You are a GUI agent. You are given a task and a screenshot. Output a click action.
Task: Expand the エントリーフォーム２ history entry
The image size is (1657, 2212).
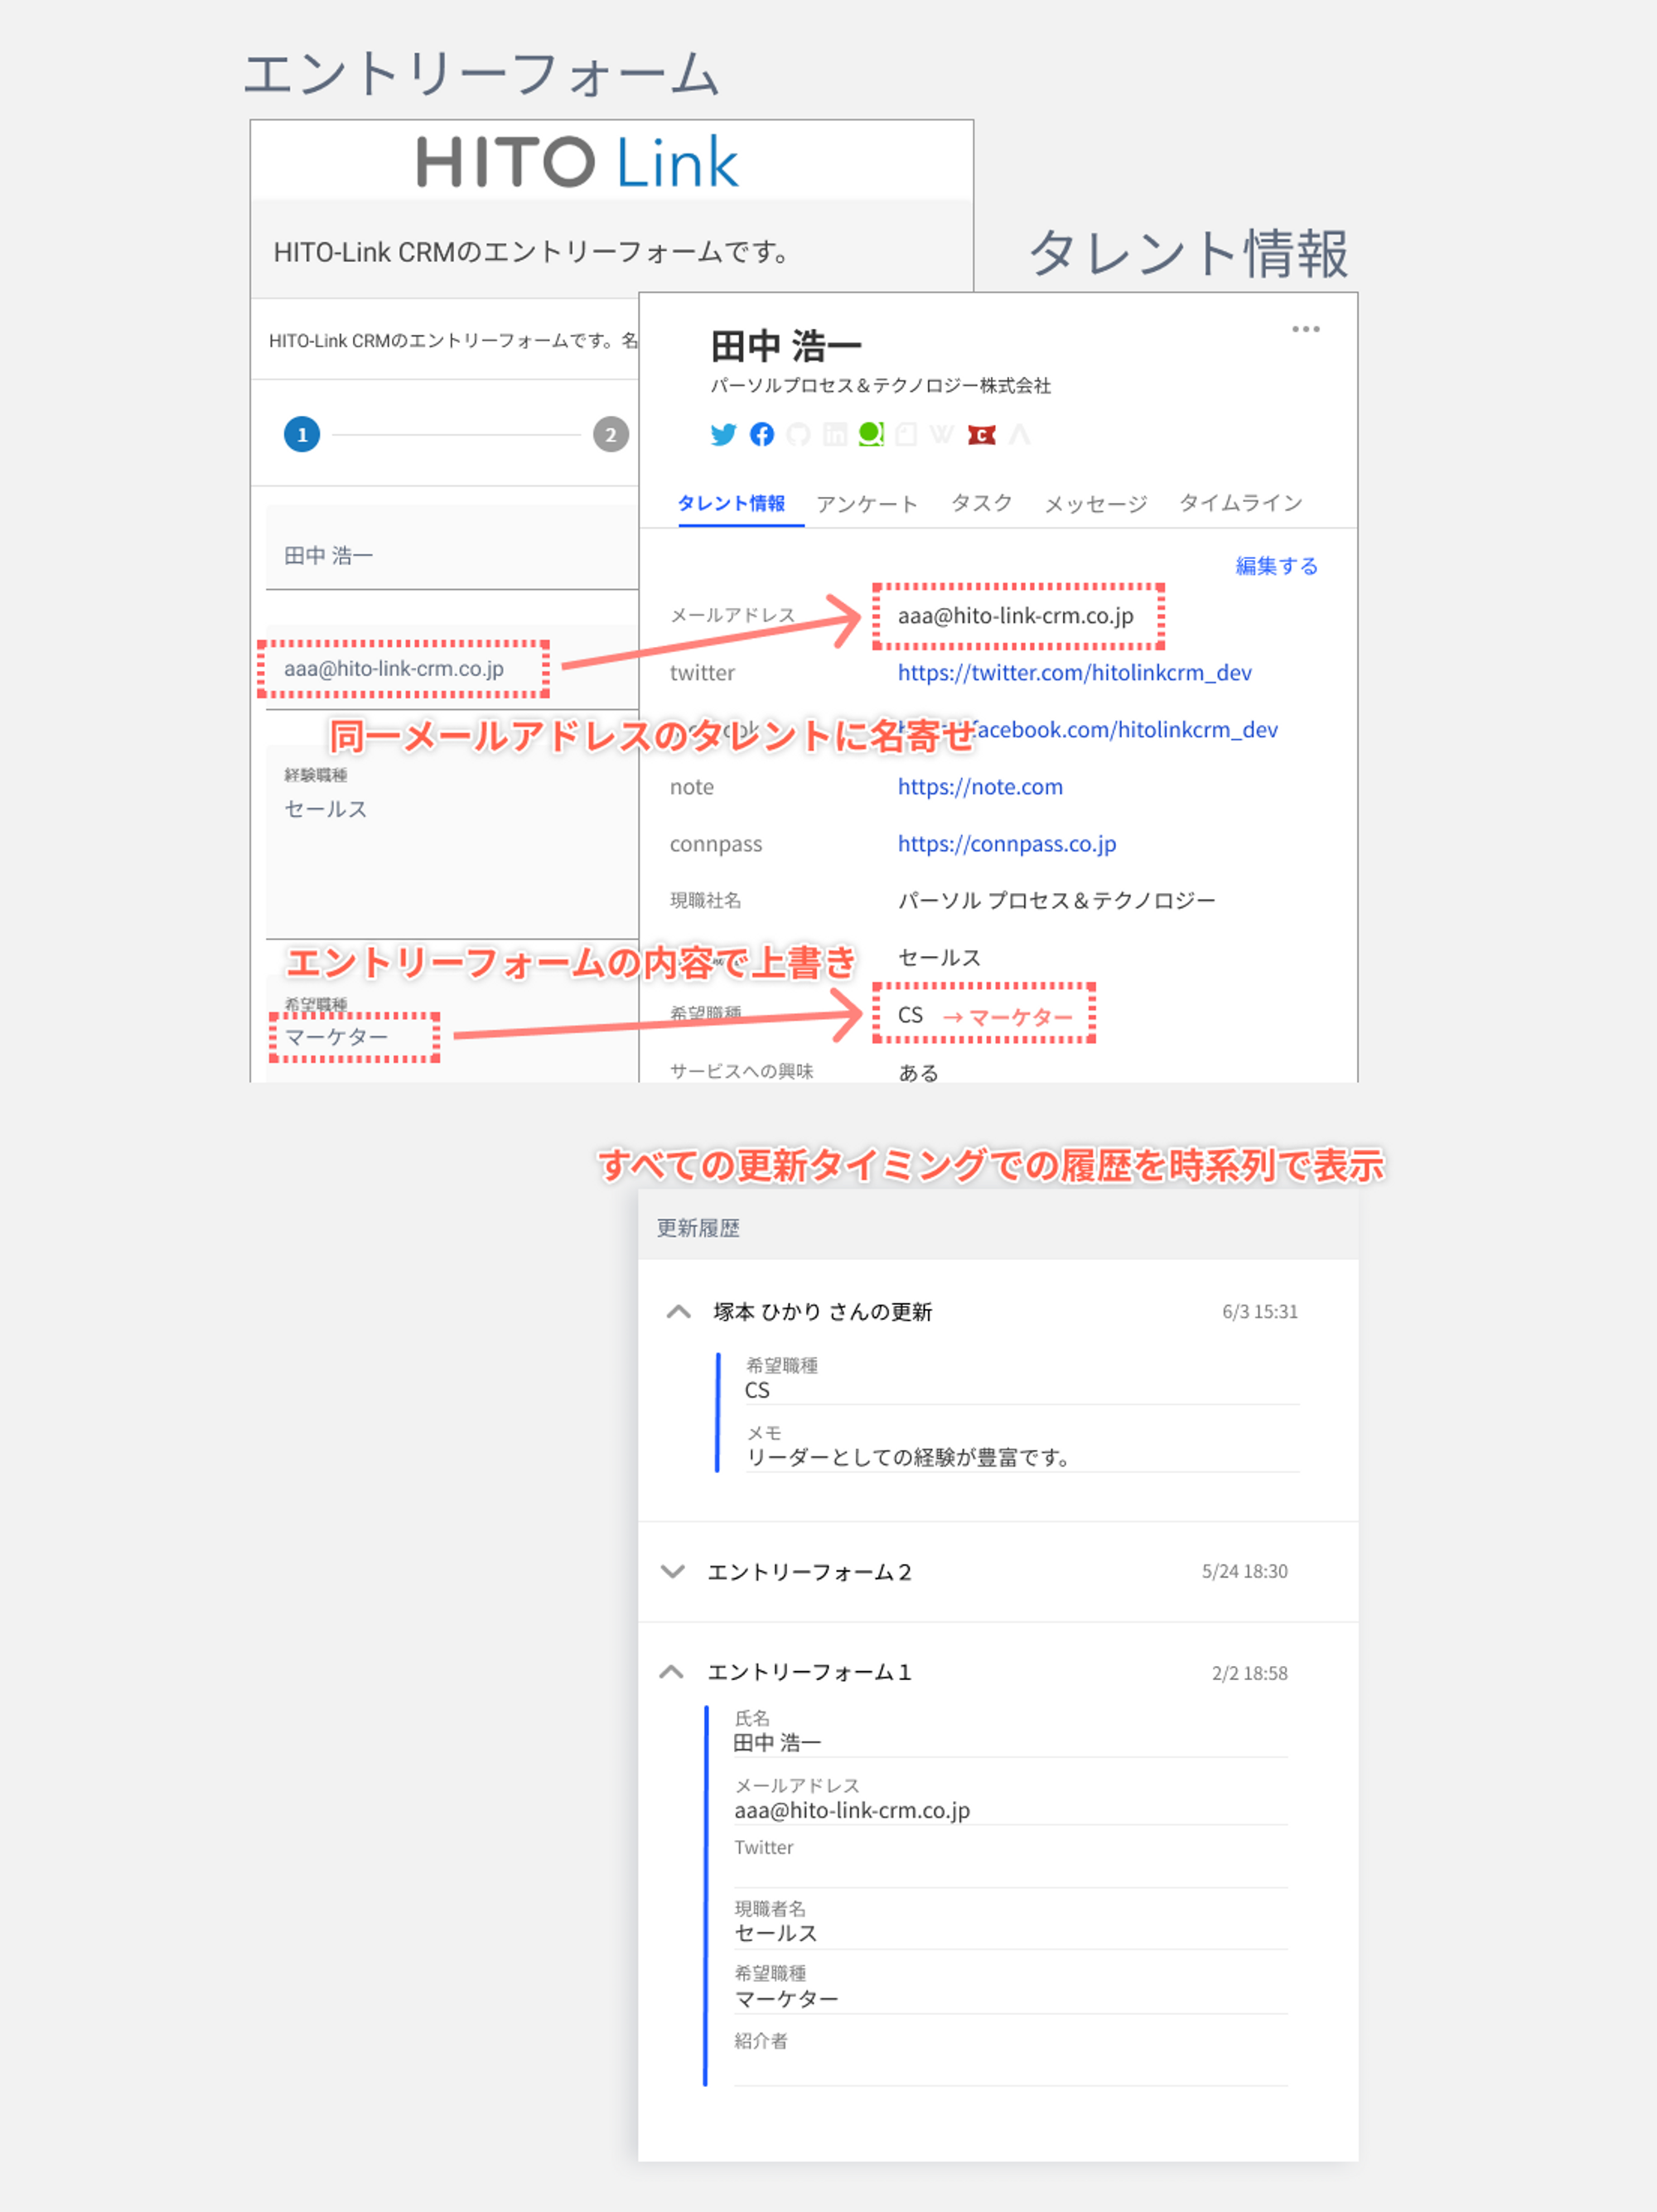[673, 1571]
